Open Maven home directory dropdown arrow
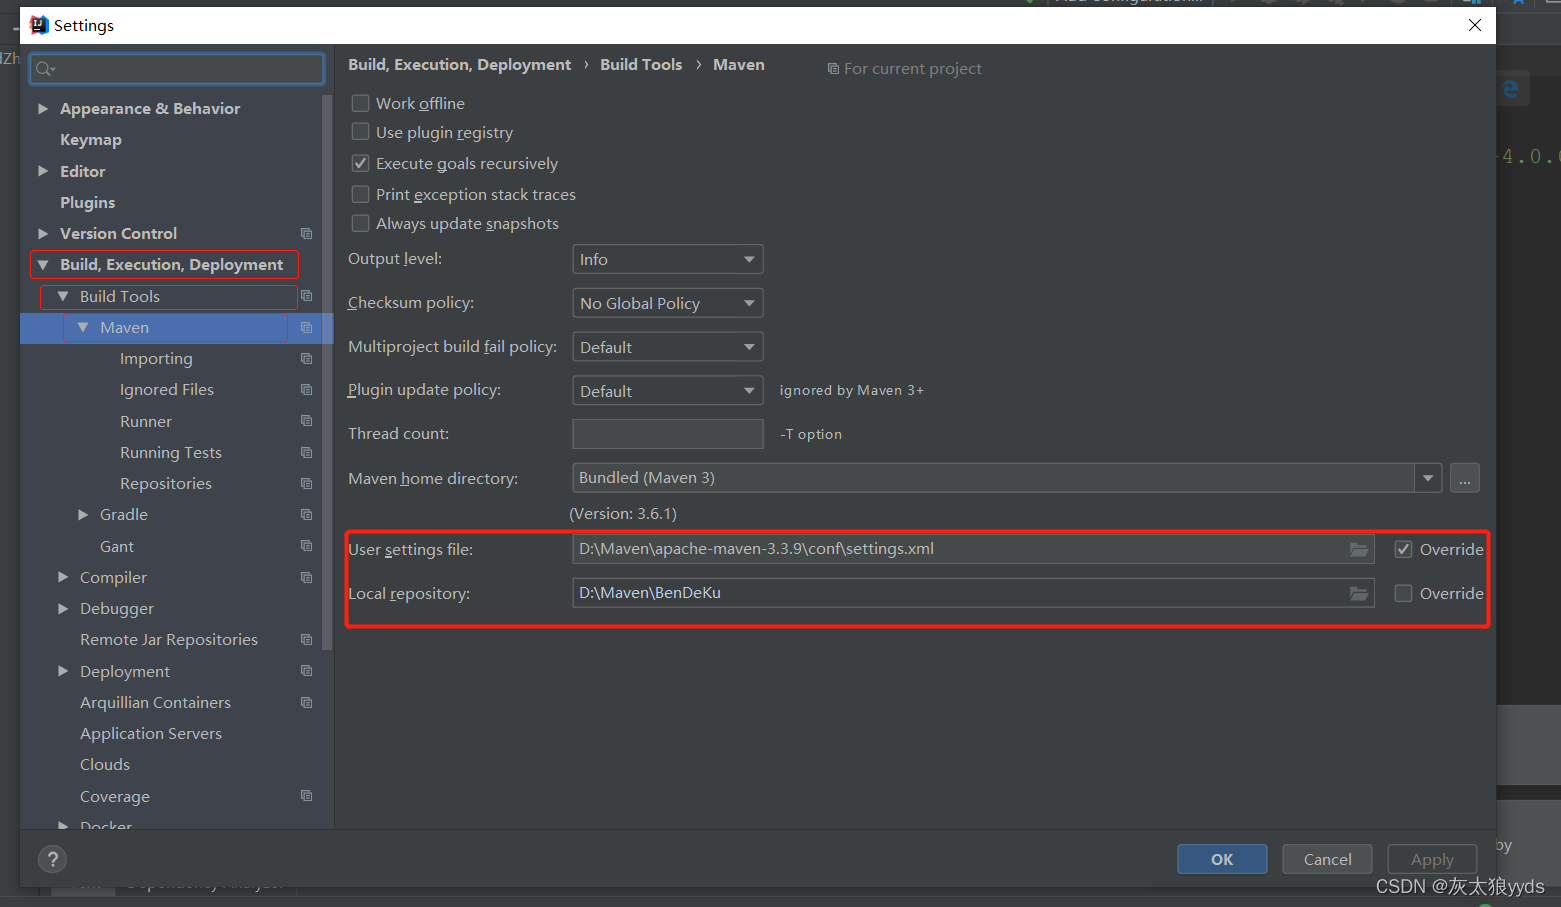The image size is (1561, 907). (x=1428, y=478)
